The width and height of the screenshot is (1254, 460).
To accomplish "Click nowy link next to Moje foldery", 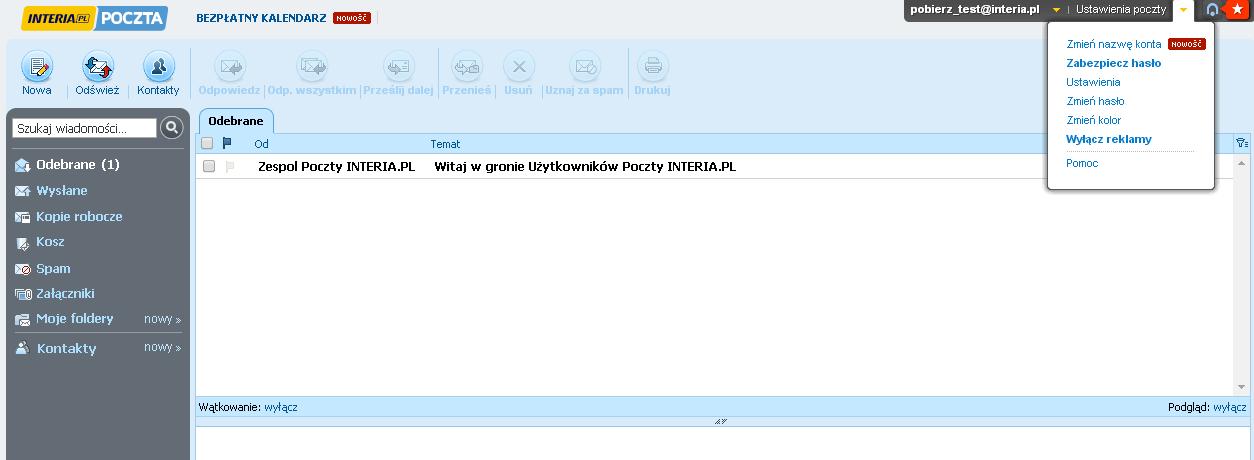I will (x=162, y=319).
